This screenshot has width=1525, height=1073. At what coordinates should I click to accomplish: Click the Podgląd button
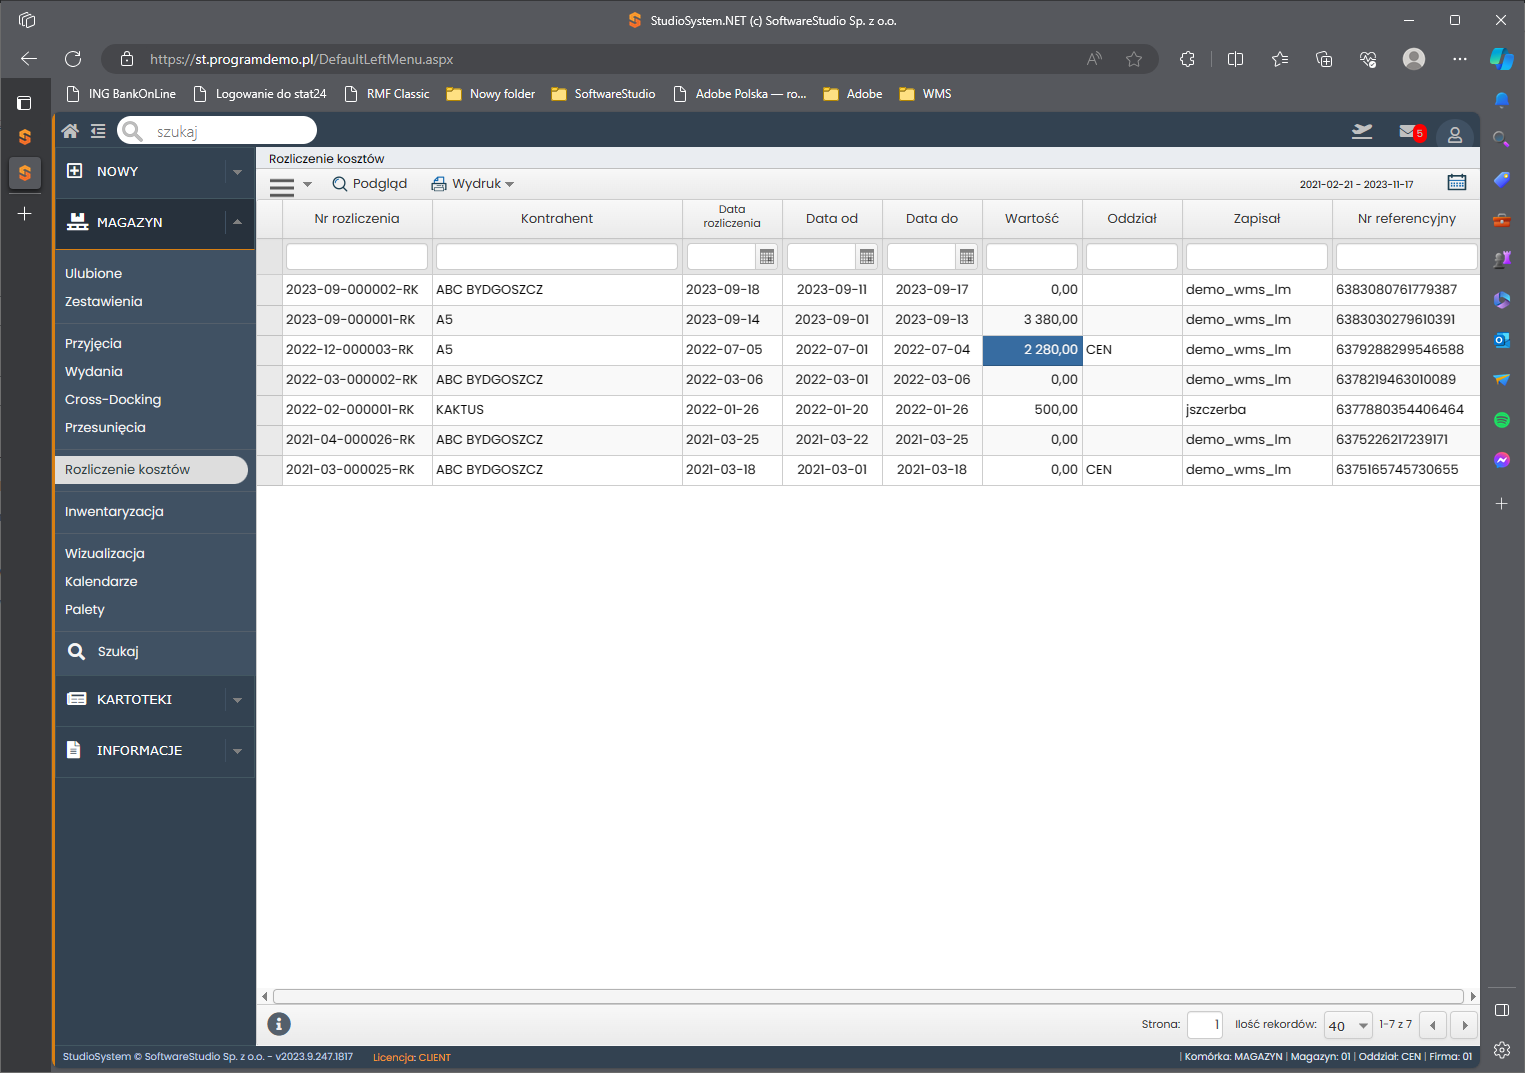pos(369,184)
